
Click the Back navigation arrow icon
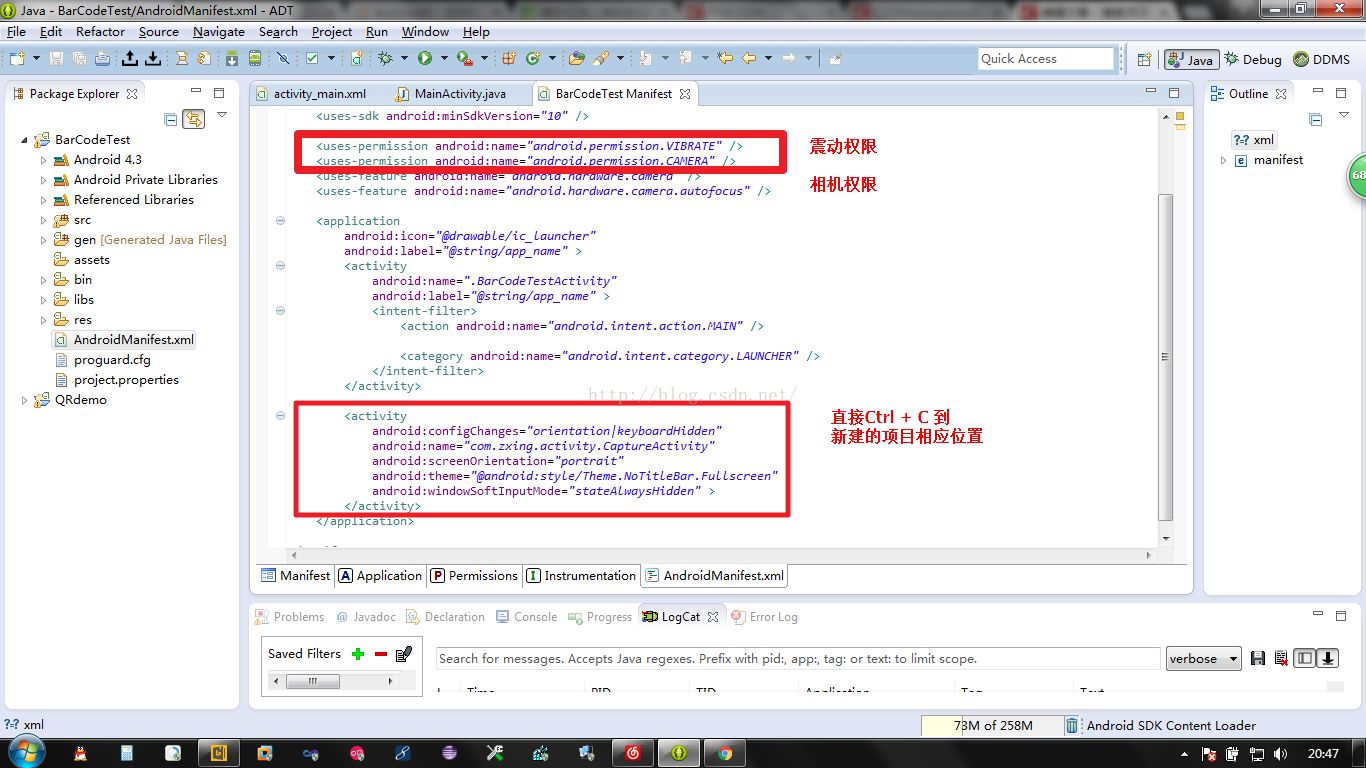[749, 59]
